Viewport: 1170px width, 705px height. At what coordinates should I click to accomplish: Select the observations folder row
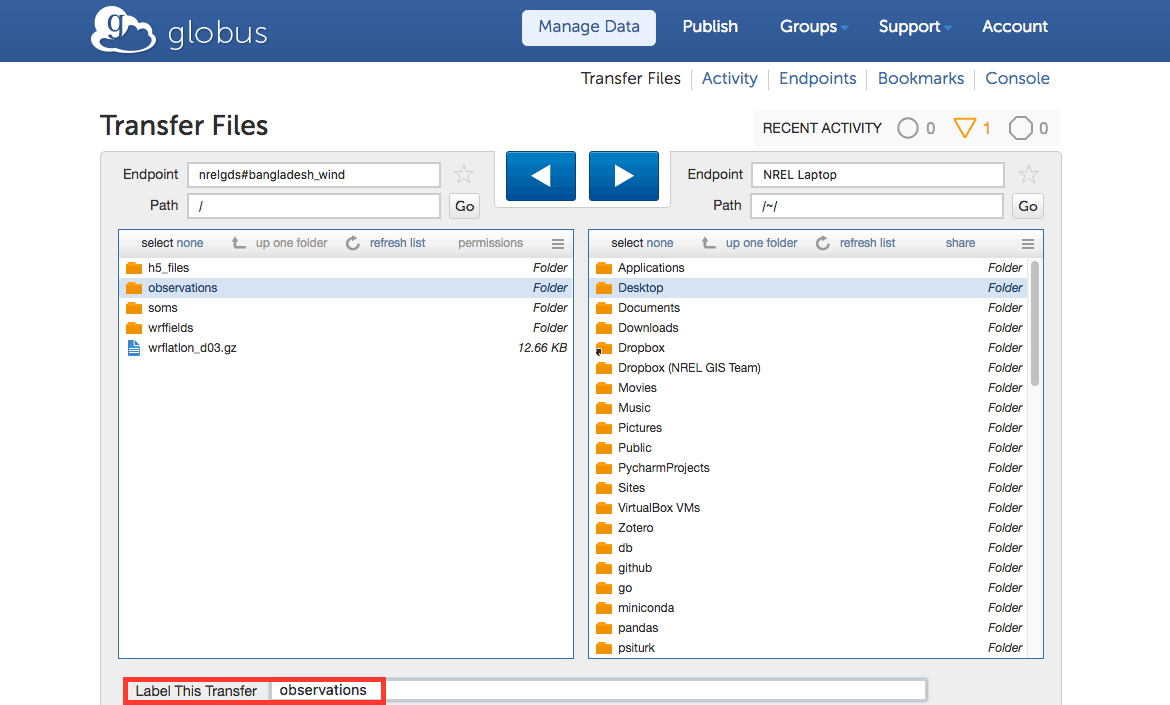click(x=346, y=288)
